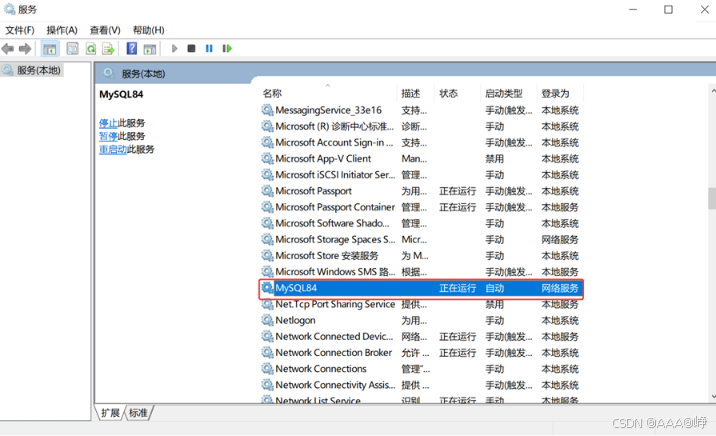Open the 查看(V) menu
The width and height of the screenshot is (716, 436).
tap(105, 30)
